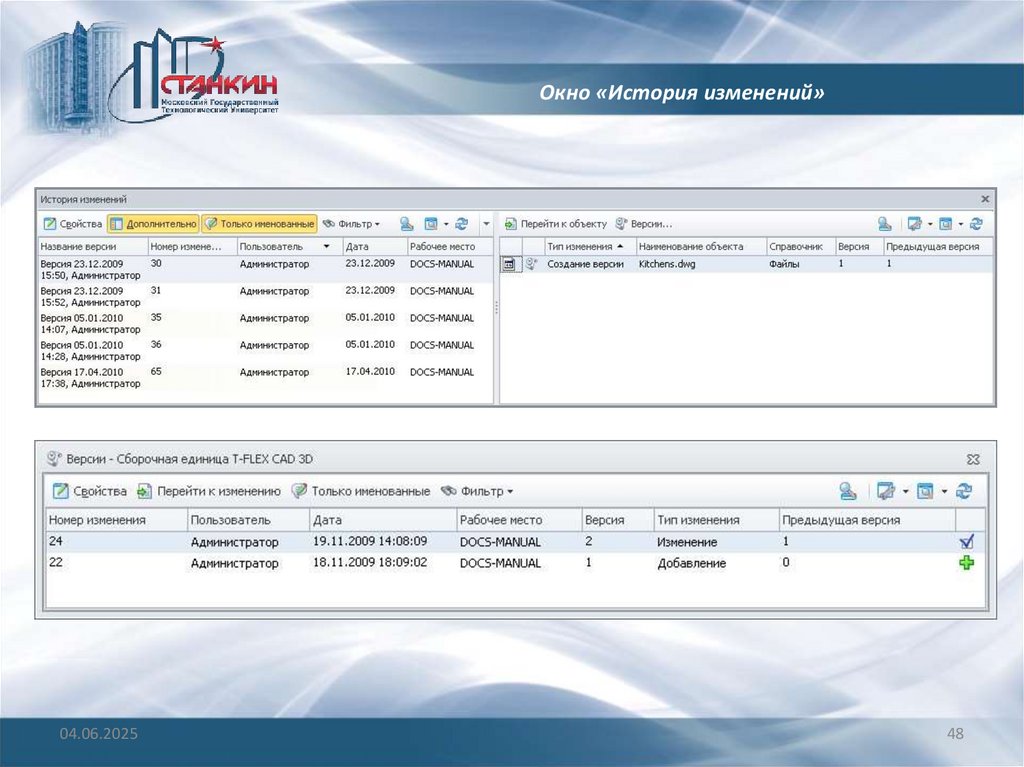
Task: Toggle Только именованные in История изменений
Action: click(259, 224)
